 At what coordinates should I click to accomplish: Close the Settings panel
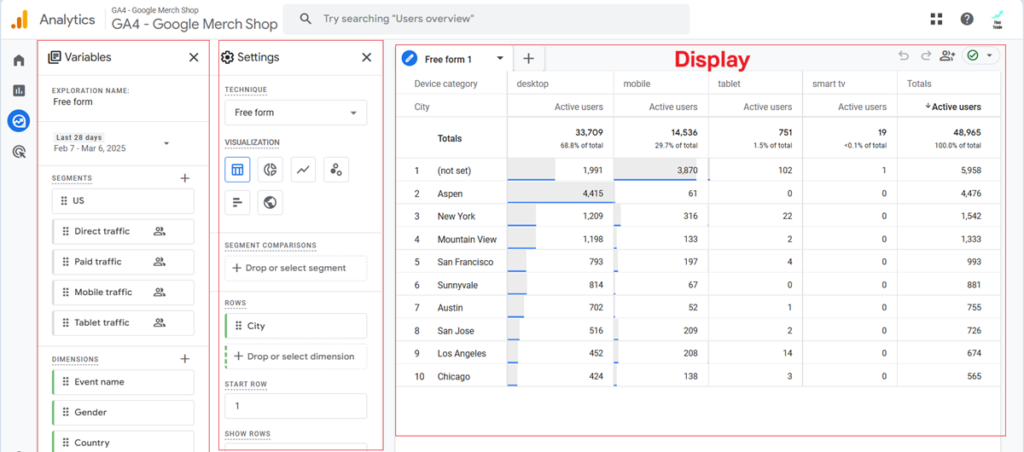[x=366, y=57]
